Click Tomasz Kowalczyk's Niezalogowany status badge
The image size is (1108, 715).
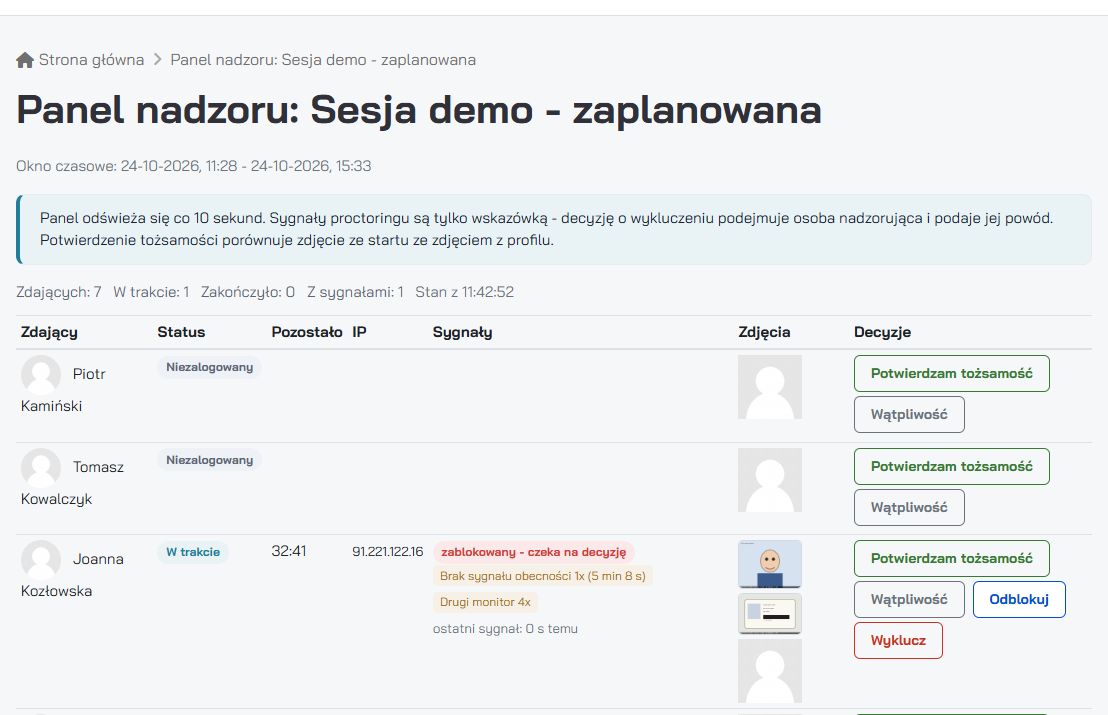(x=209, y=460)
